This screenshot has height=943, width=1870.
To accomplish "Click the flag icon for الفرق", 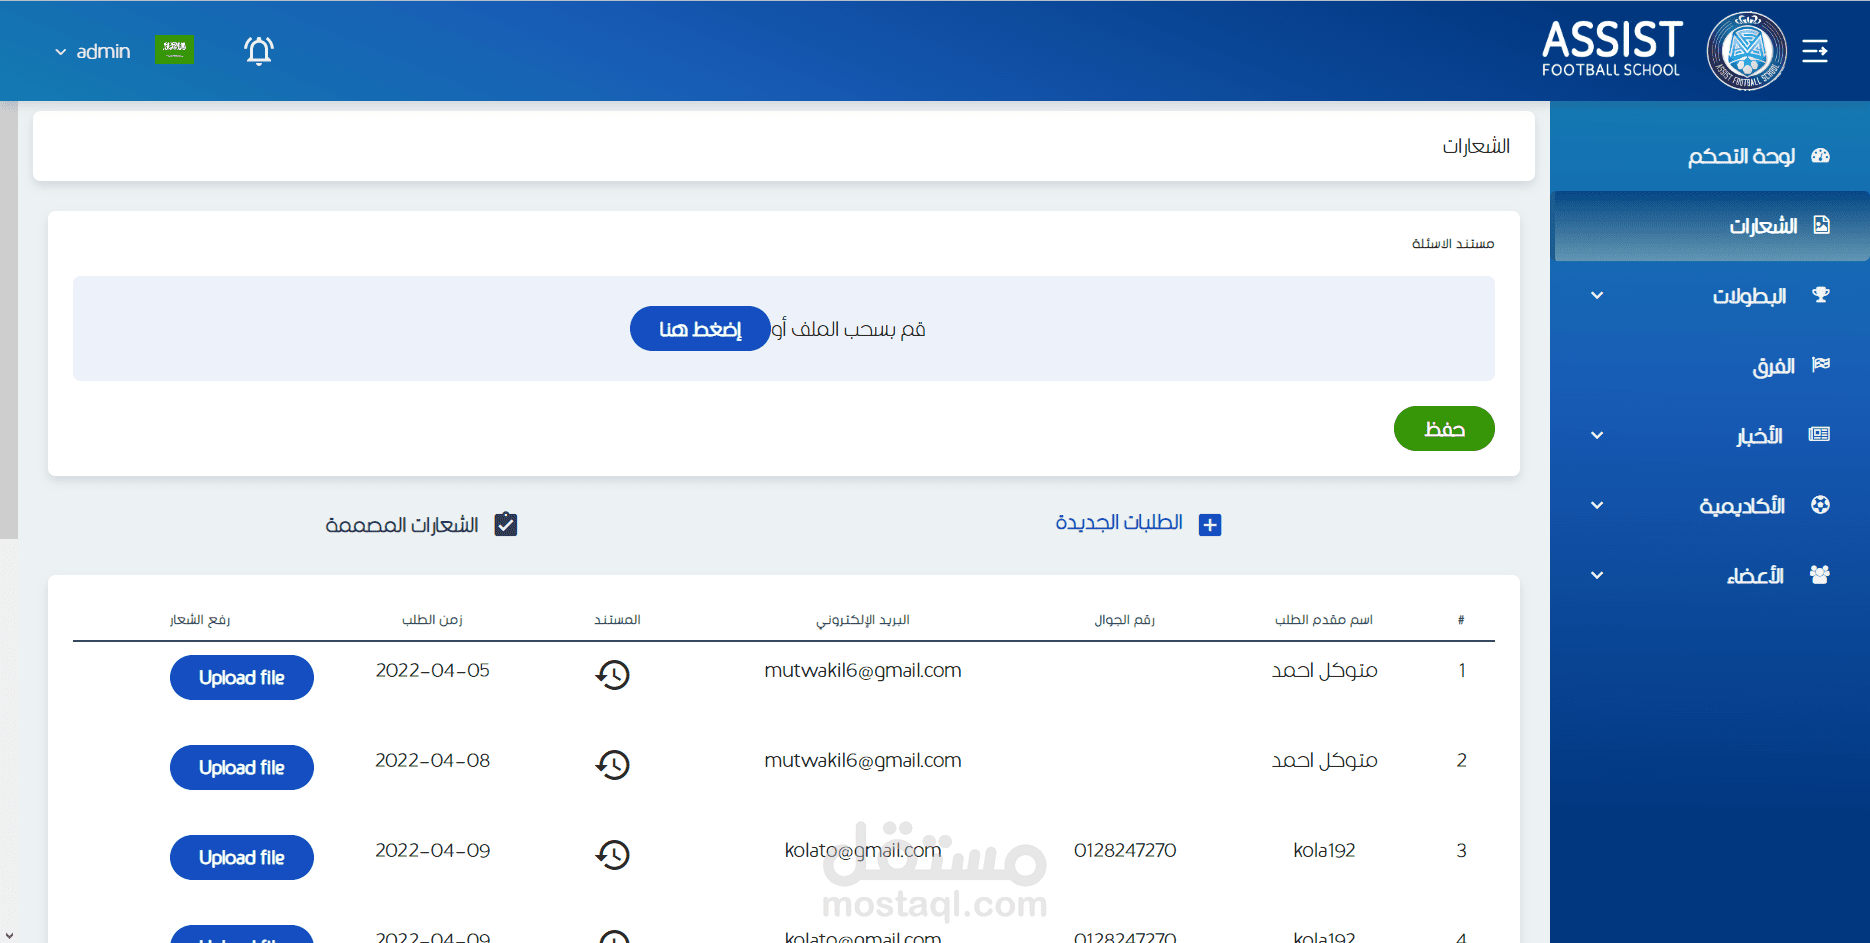I will [1820, 365].
